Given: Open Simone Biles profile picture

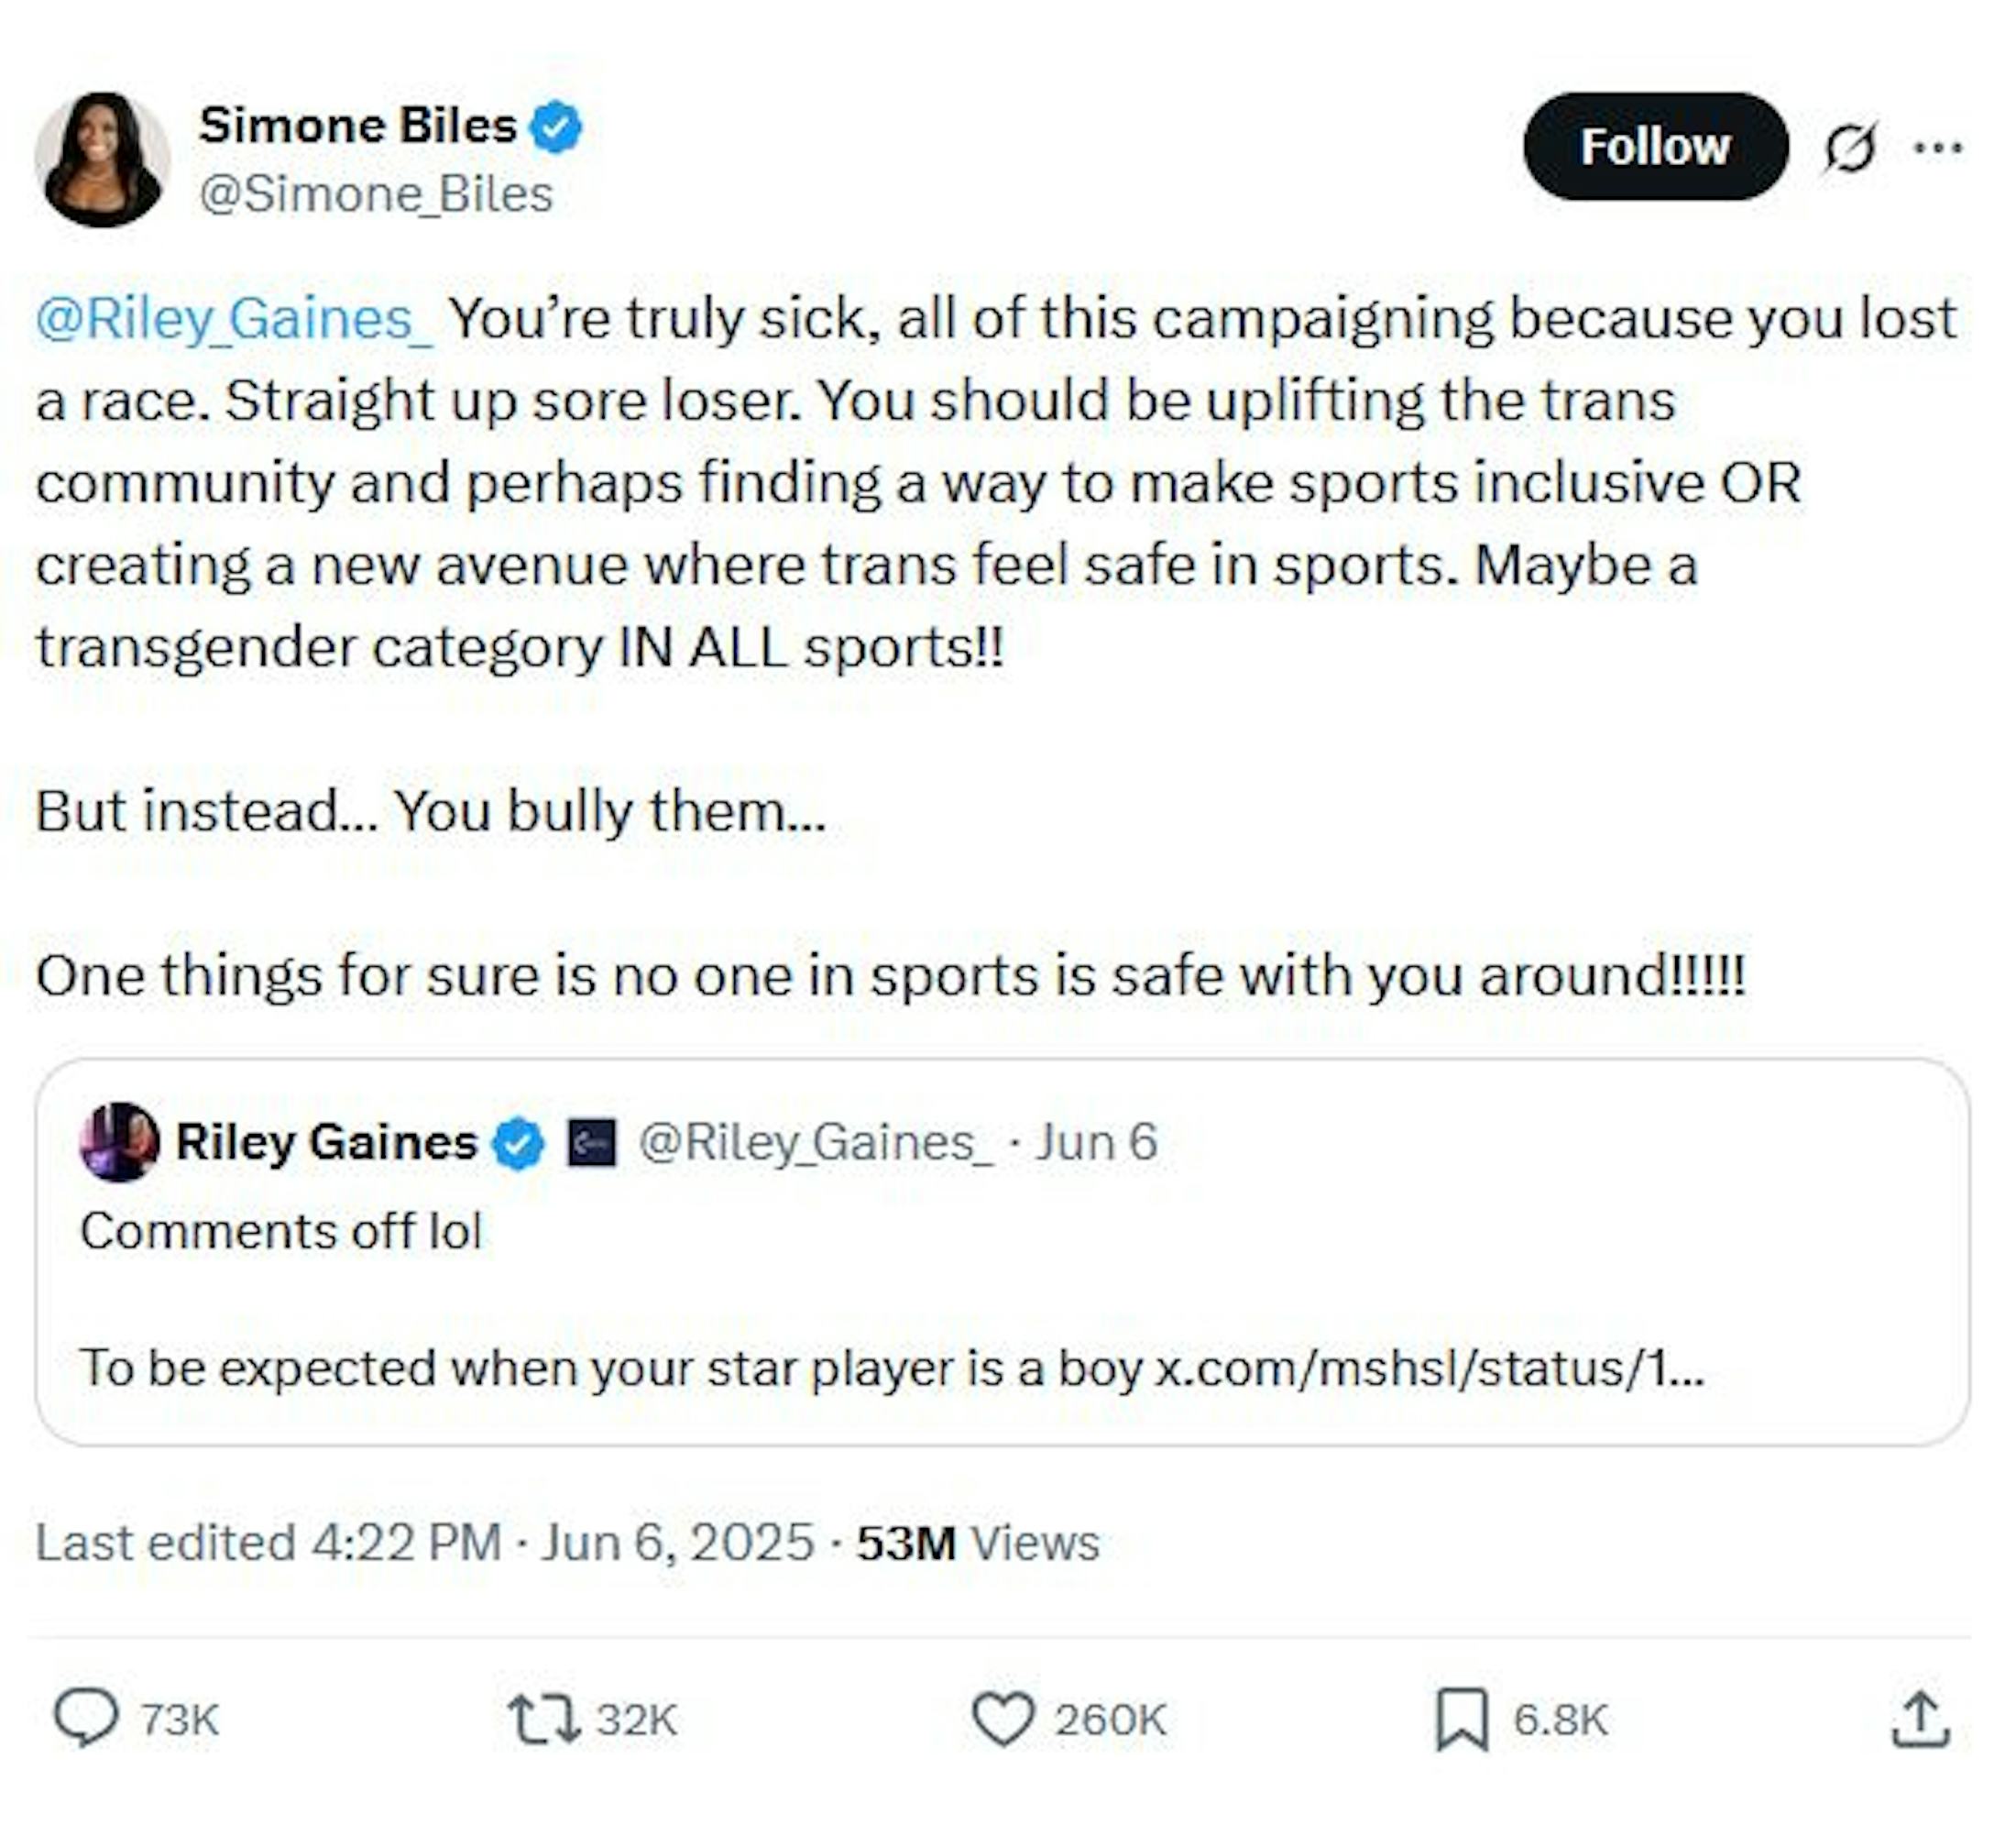Looking at the screenshot, I should 102,160.
